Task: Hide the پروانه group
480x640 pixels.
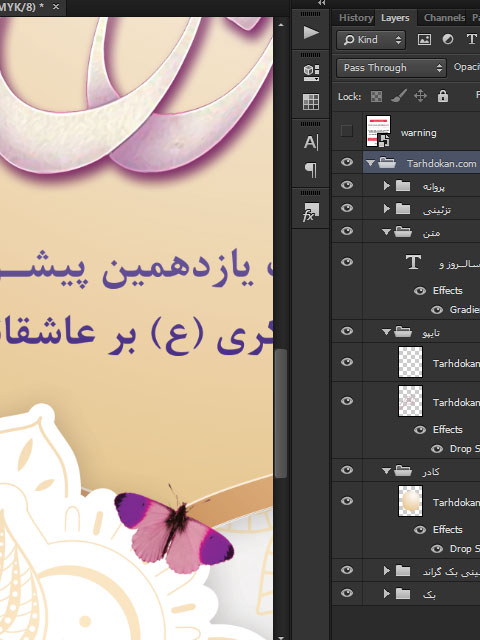Action: tap(347, 185)
